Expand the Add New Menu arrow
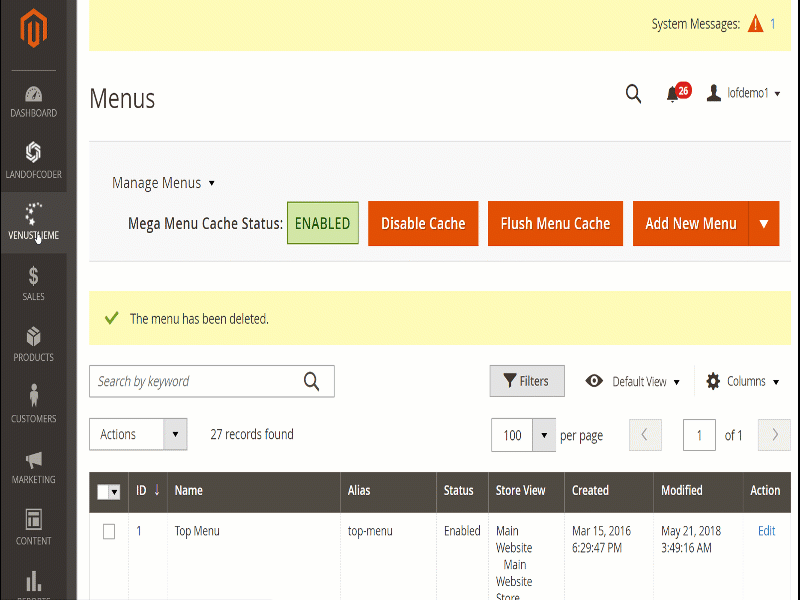Image resolution: width=800 pixels, height=600 pixels. point(763,224)
